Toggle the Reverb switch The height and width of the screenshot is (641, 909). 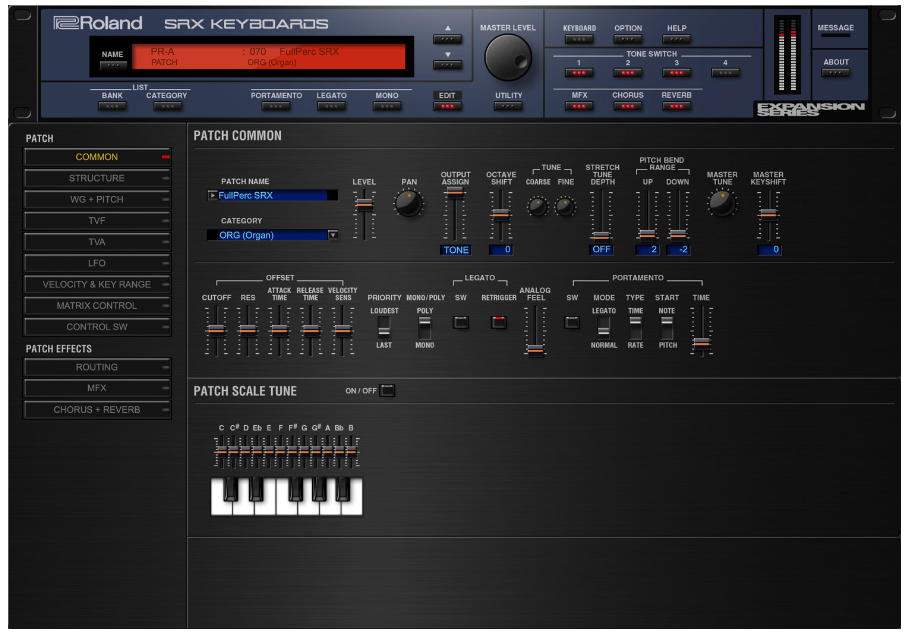(x=677, y=107)
